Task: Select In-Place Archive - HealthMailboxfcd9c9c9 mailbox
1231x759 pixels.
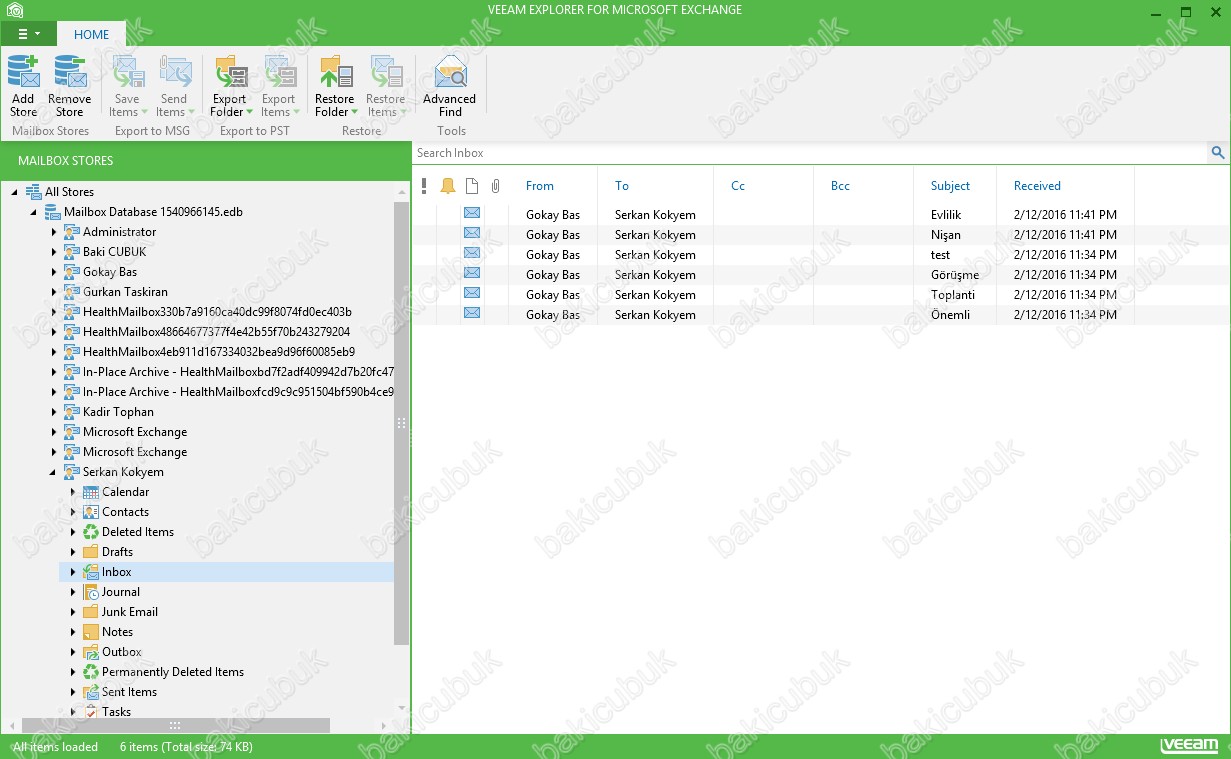Action: click(238, 392)
